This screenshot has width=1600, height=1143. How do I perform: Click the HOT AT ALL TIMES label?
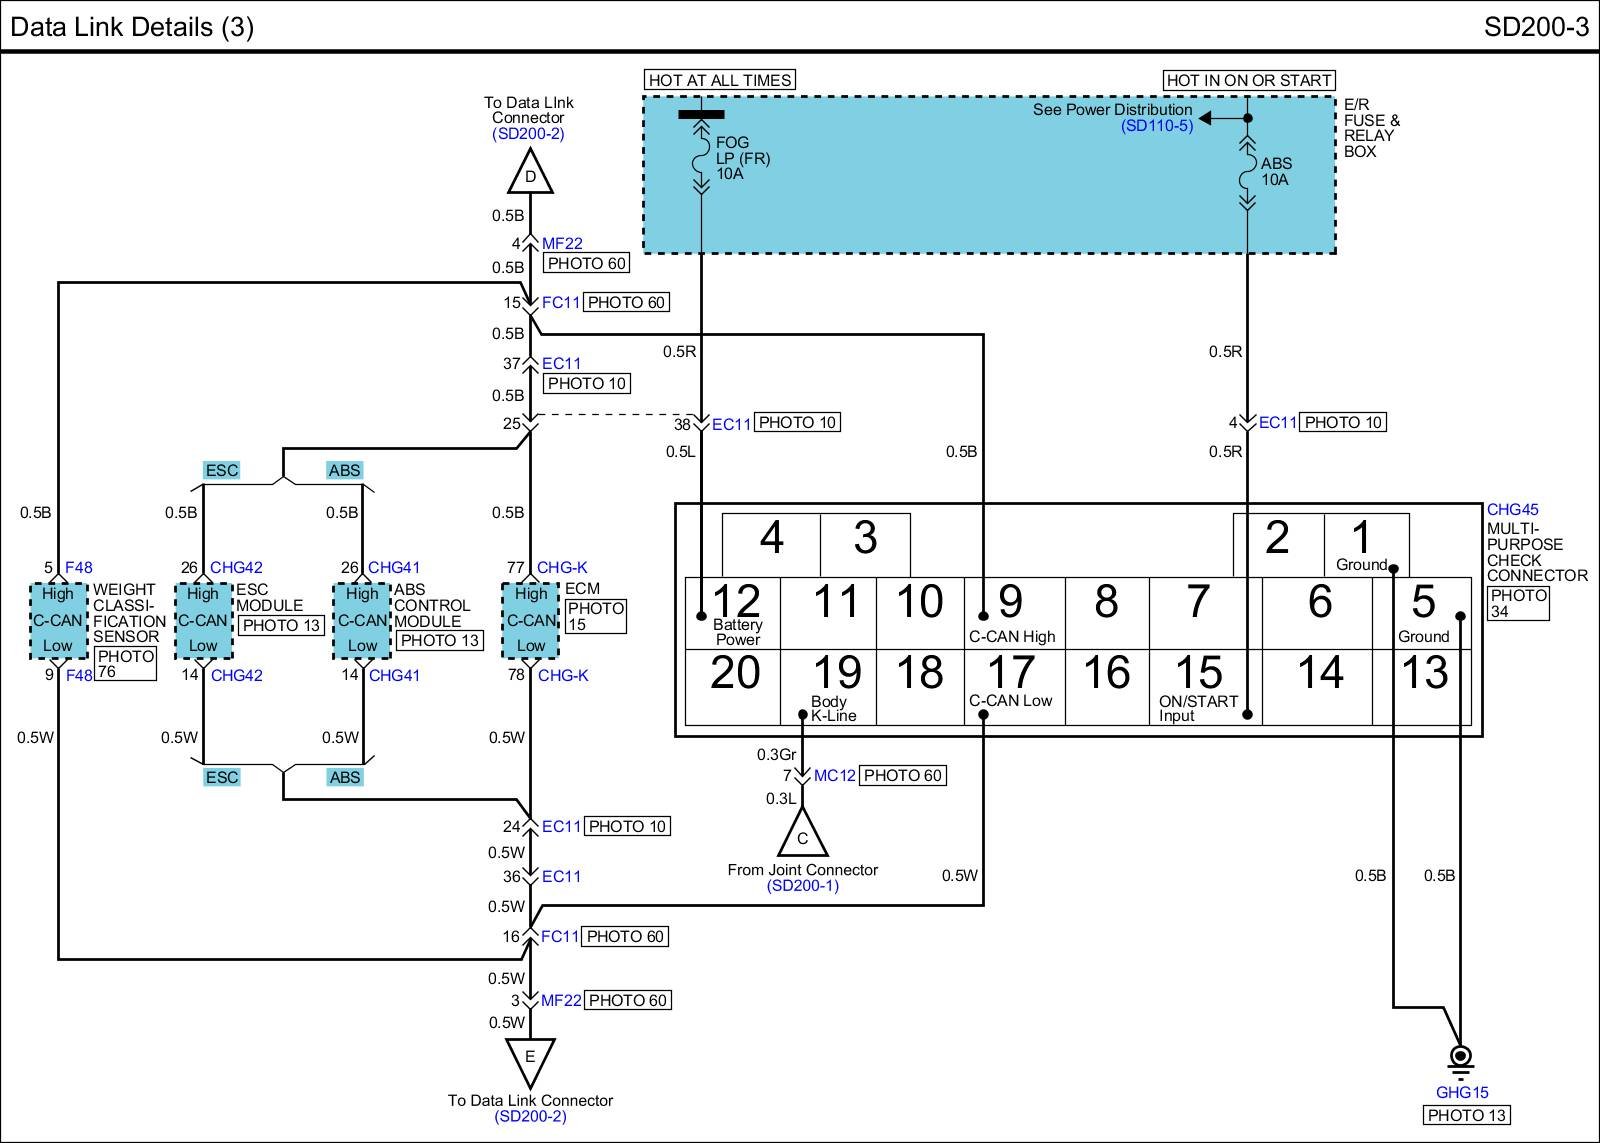pos(720,80)
